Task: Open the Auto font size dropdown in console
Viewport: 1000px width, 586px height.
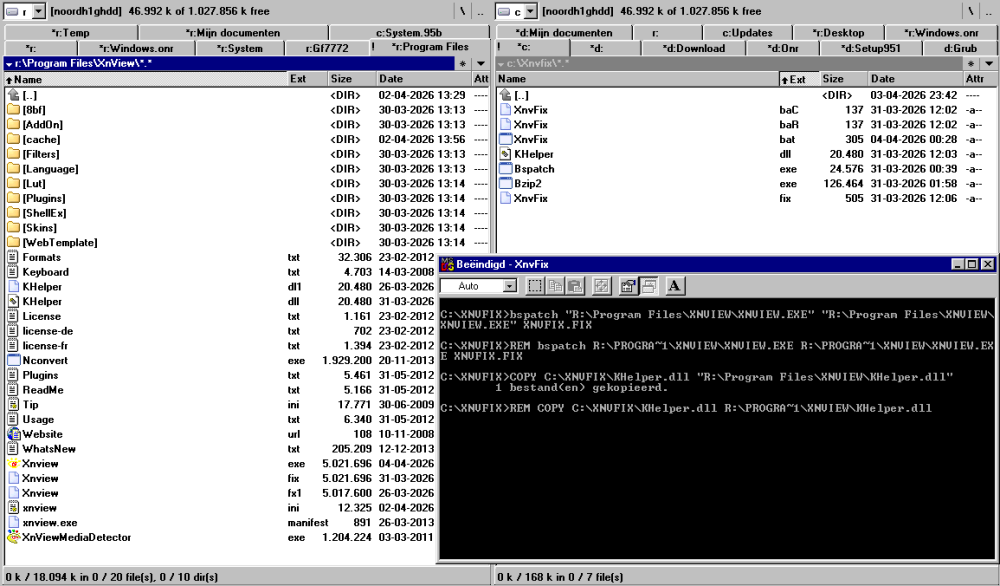Action: (x=510, y=286)
